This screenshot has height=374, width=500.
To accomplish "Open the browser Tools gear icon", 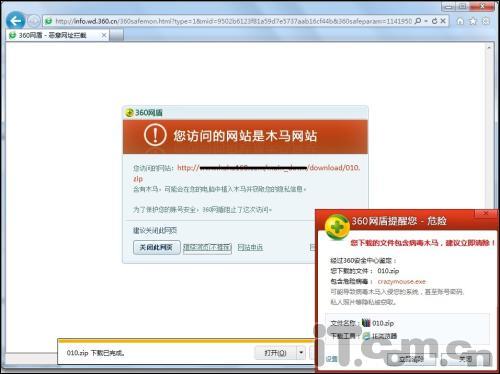I will (486, 21).
